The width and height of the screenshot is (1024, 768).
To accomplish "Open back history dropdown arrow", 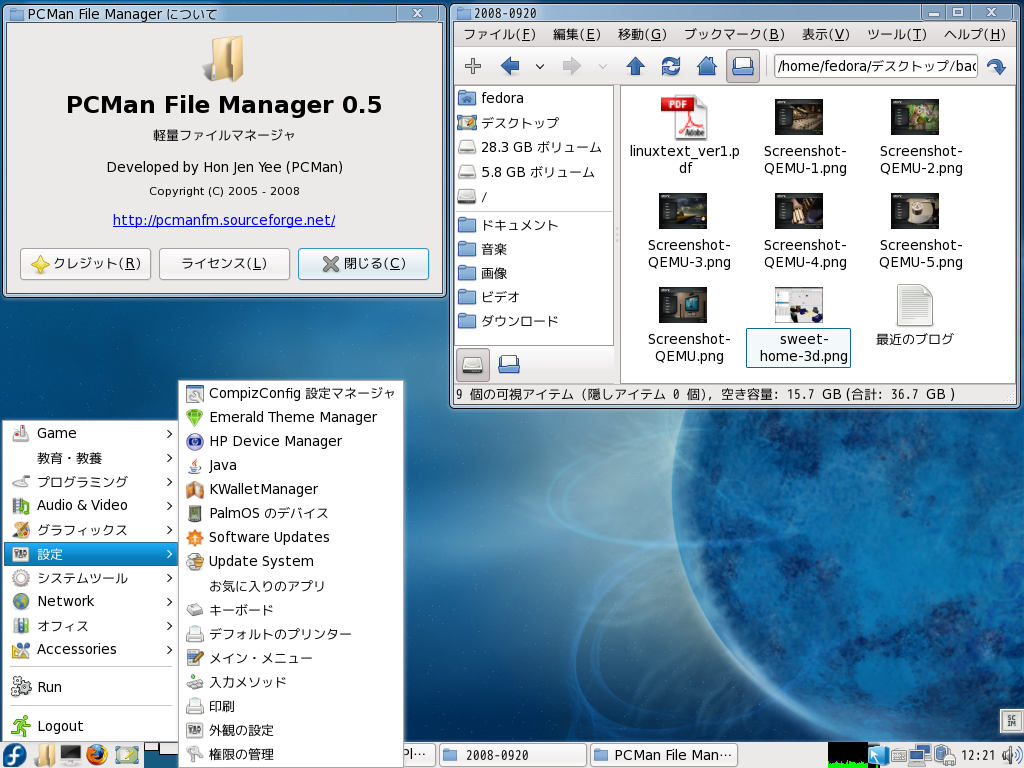I will coord(539,66).
